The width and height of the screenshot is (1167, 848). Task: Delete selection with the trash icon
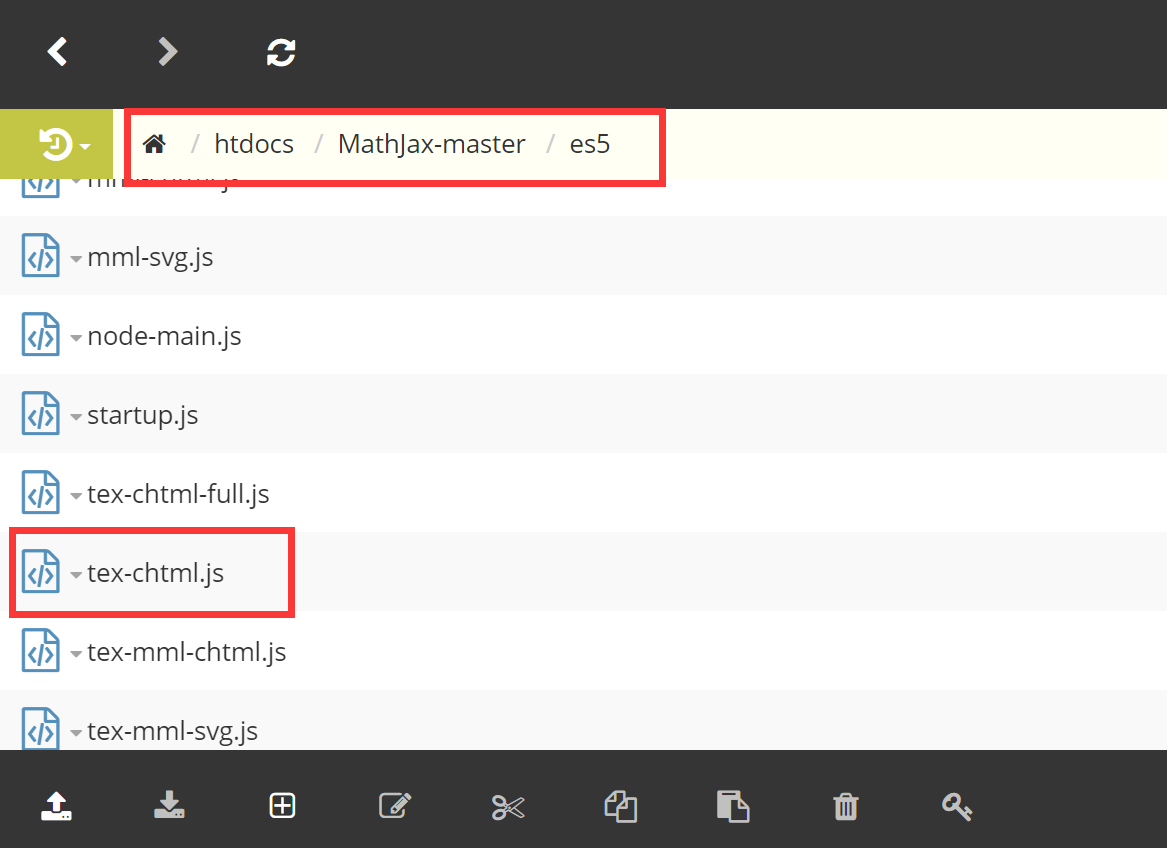click(x=846, y=806)
